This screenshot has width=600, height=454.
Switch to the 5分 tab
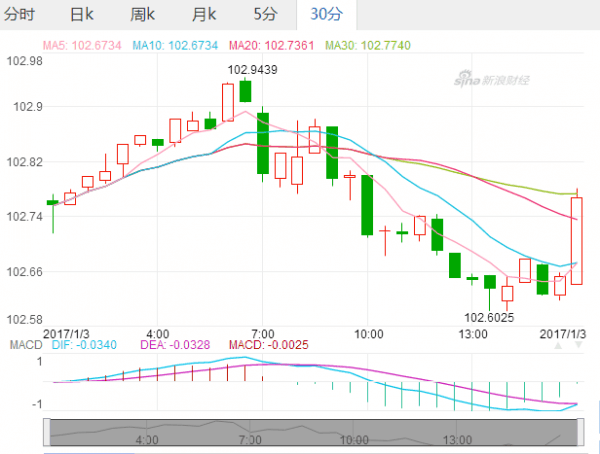tap(265, 15)
